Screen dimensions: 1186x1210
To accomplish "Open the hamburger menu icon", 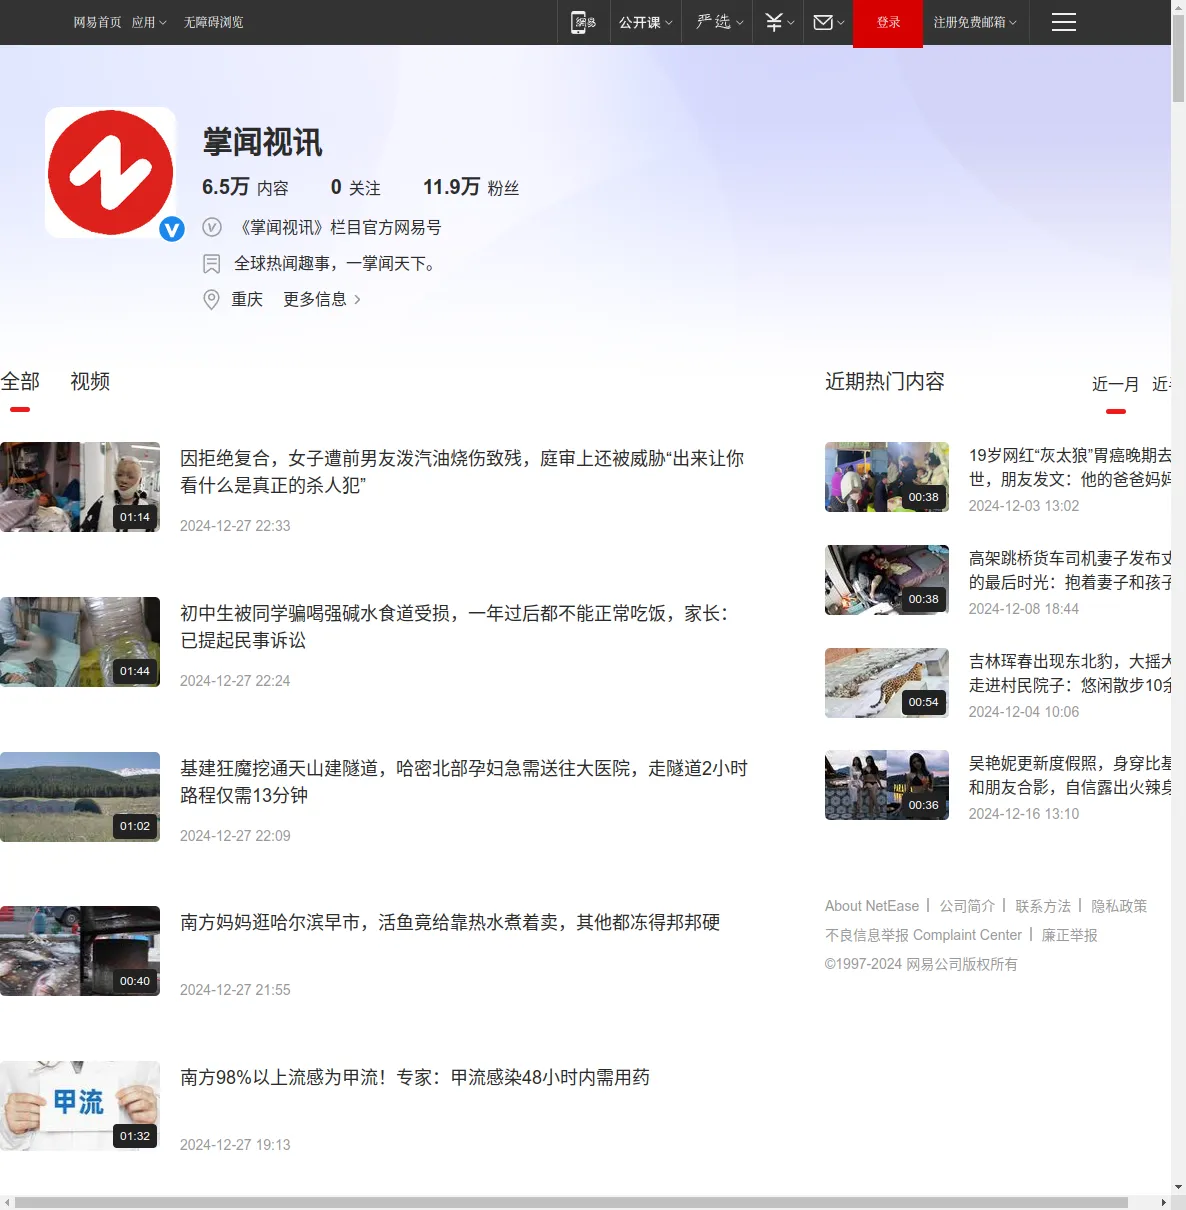I will [1064, 22].
